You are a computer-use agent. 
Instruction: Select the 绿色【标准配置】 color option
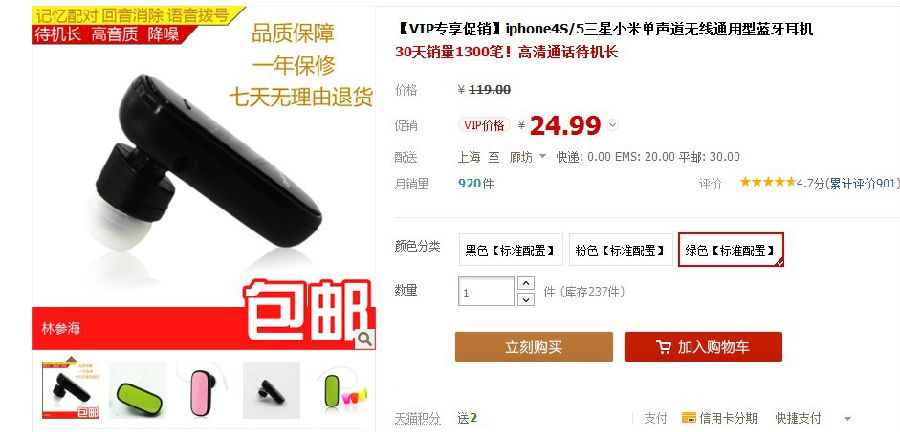(731, 250)
